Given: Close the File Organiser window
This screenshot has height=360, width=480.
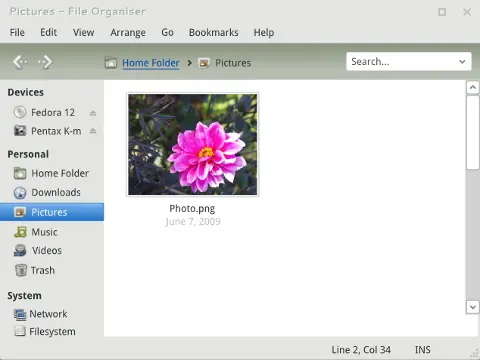Looking at the screenshot, I should tap(467, 12).
